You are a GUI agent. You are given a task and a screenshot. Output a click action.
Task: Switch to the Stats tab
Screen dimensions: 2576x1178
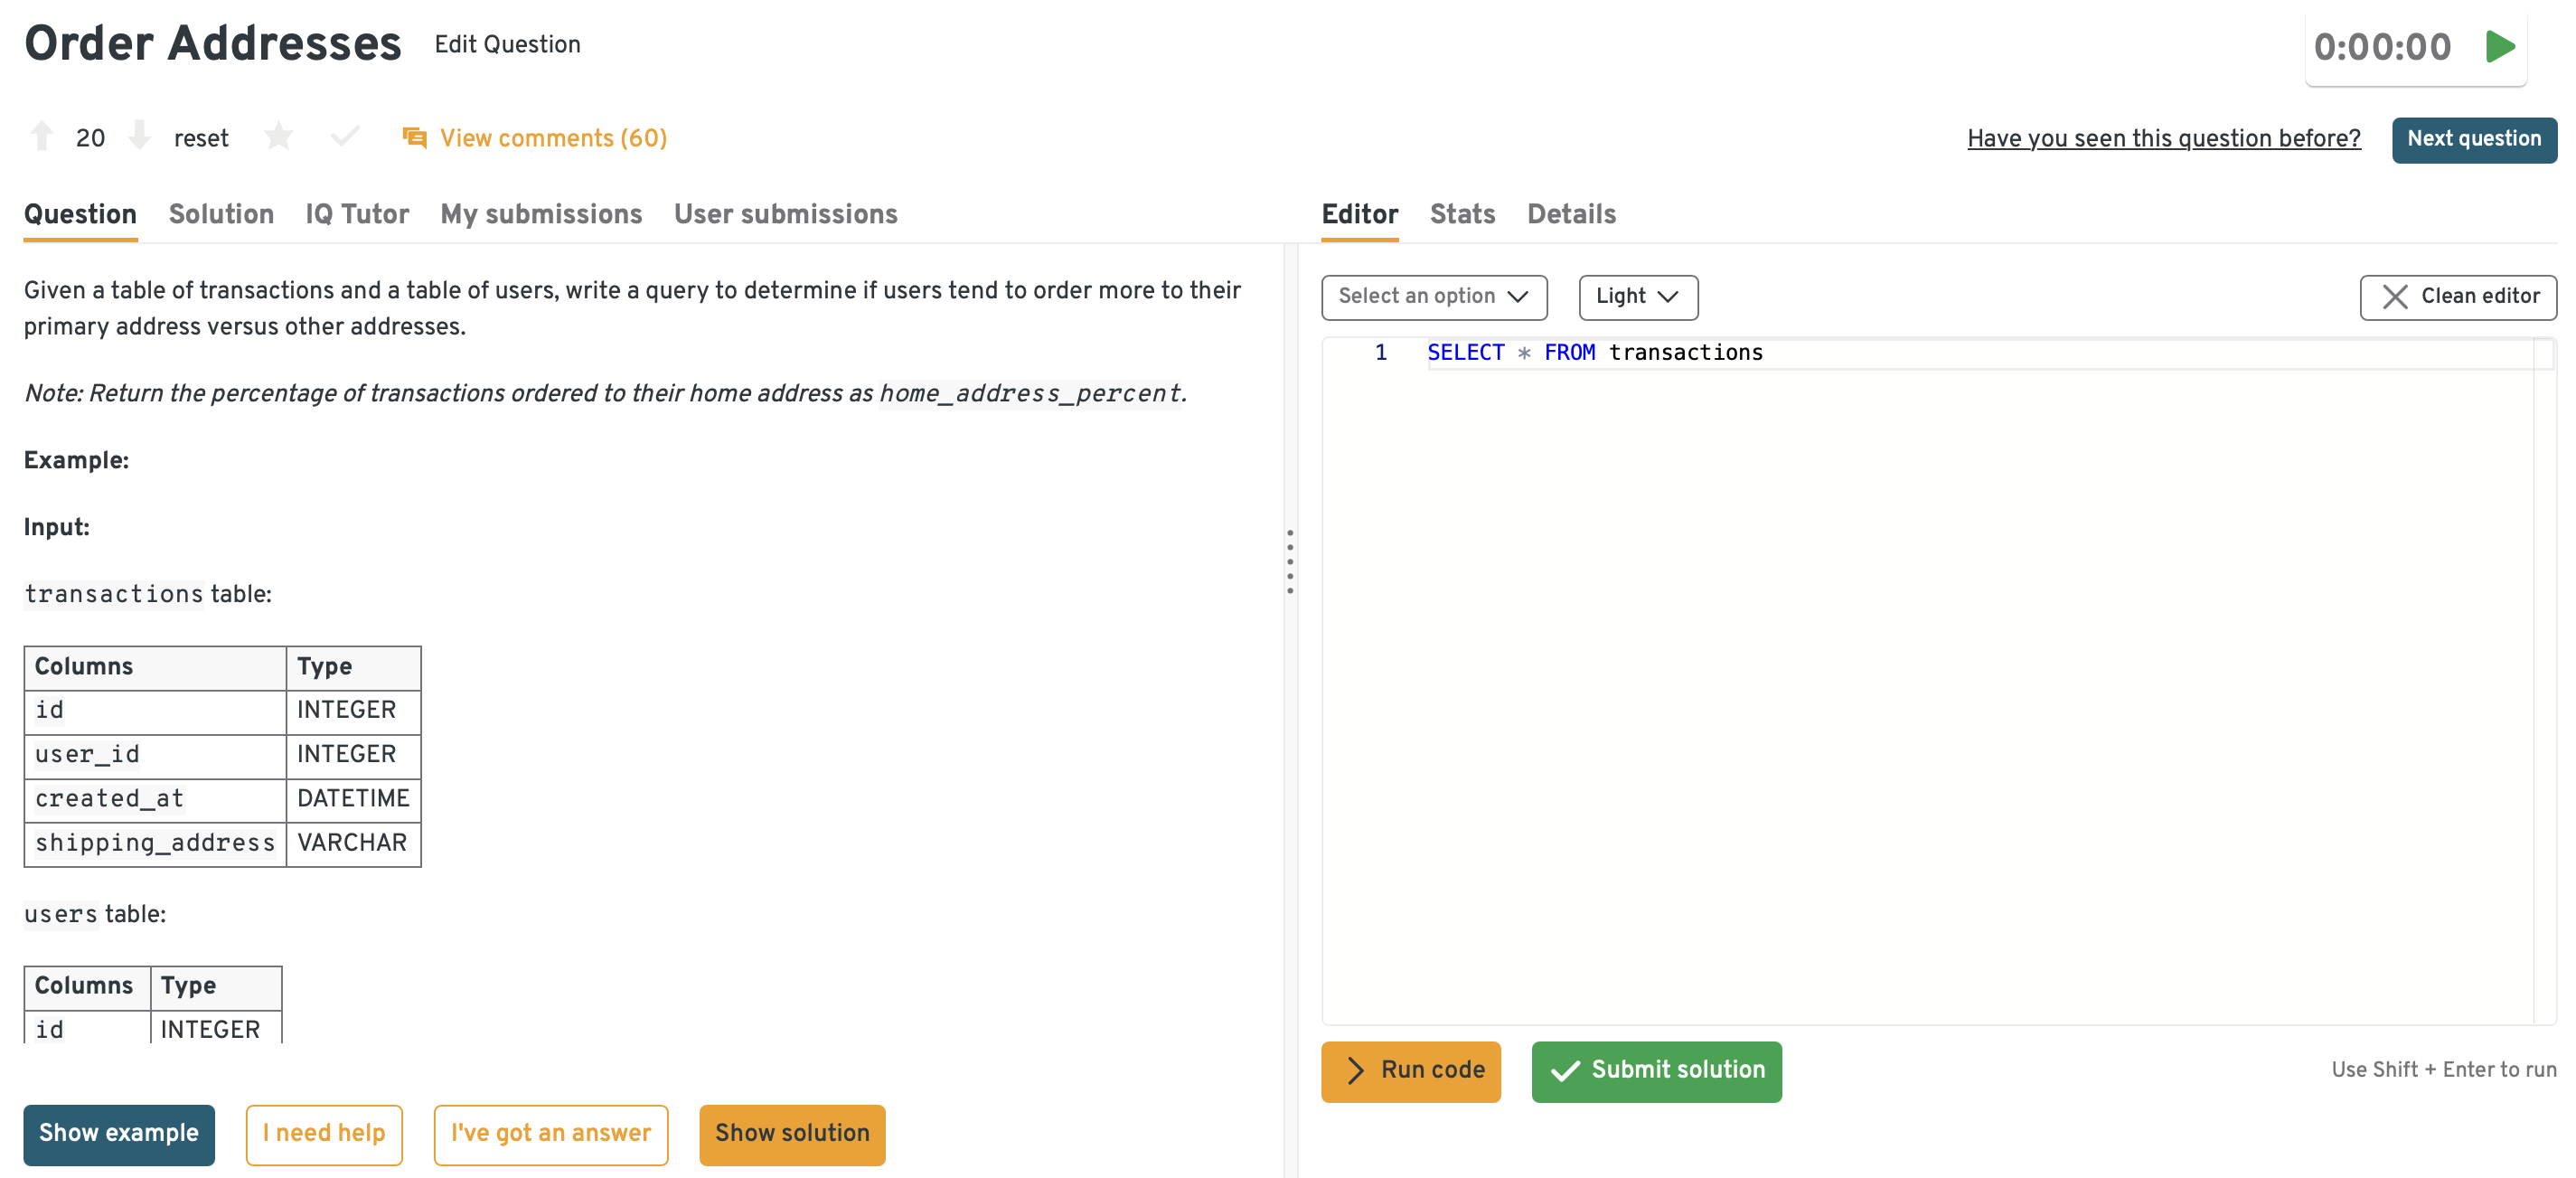(1461, 215)
